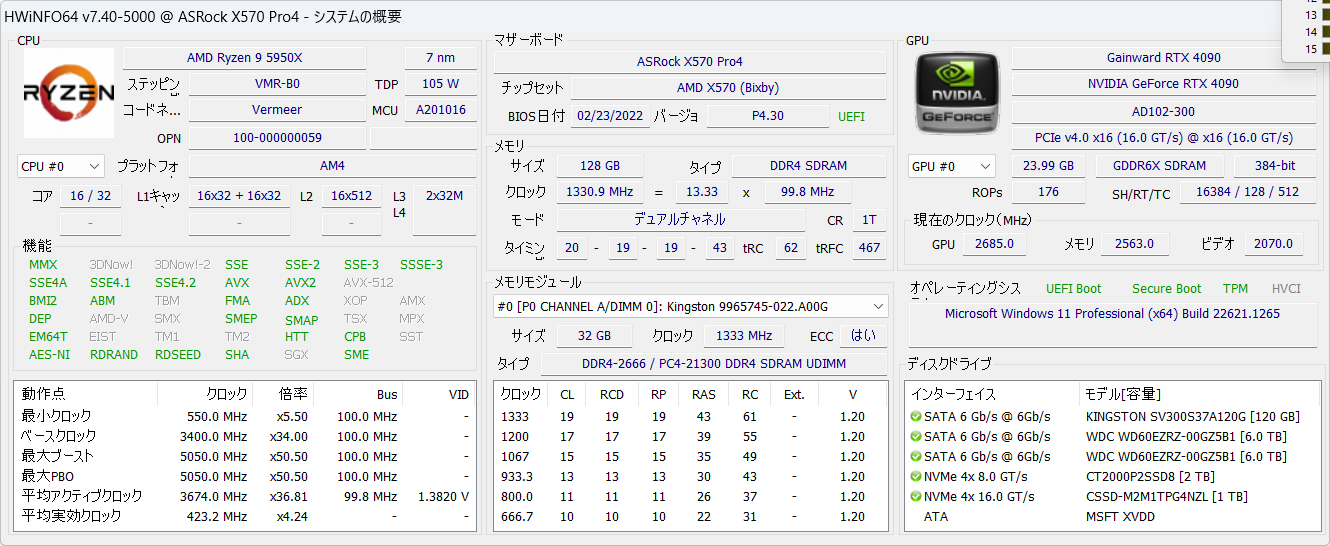The width and height of the screenshot is (1330, 546).
Task: Click the color square next to 14
Action: 1323,32
